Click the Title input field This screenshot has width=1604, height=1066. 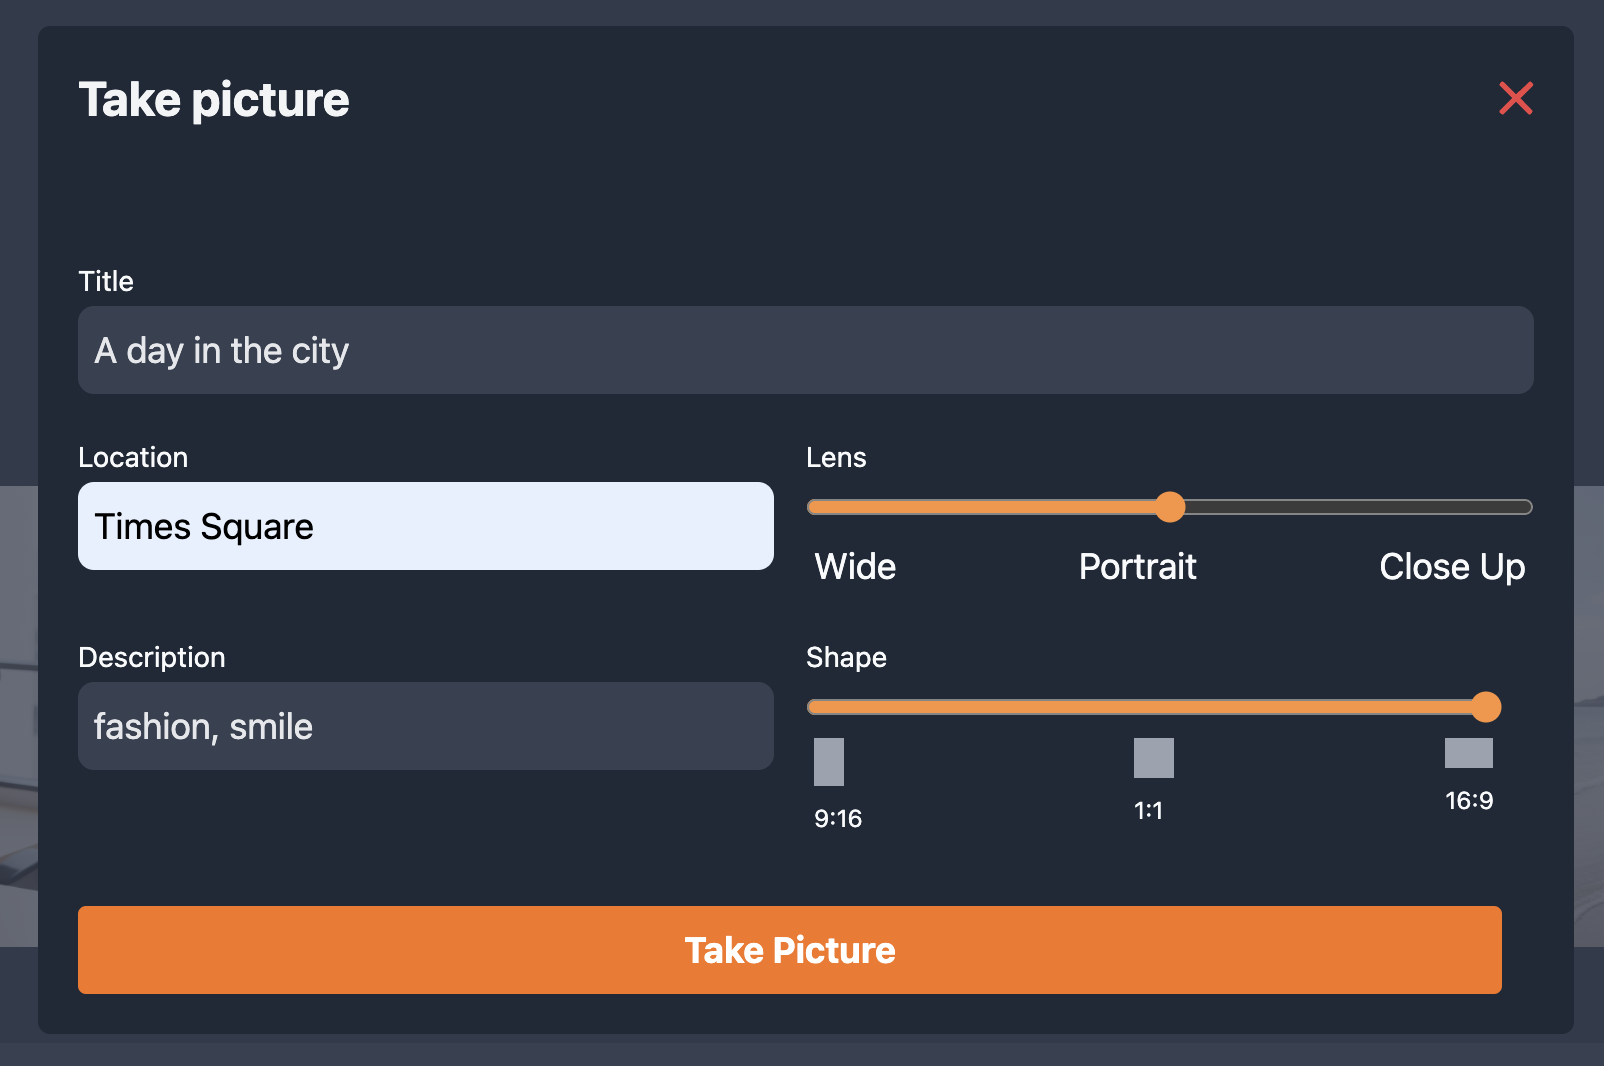pyautogui.click(x=805, y=350)
